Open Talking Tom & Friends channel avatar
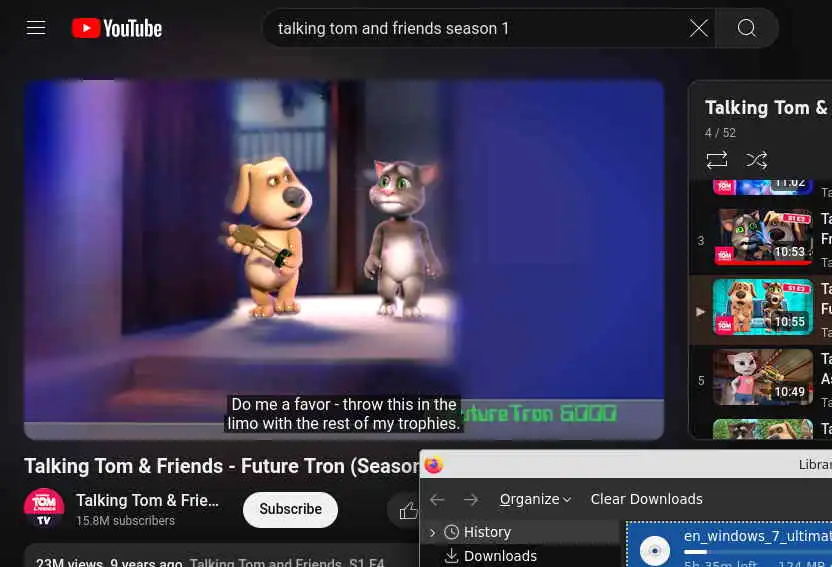This screenshot has width=832, height=567. (44, 508)
